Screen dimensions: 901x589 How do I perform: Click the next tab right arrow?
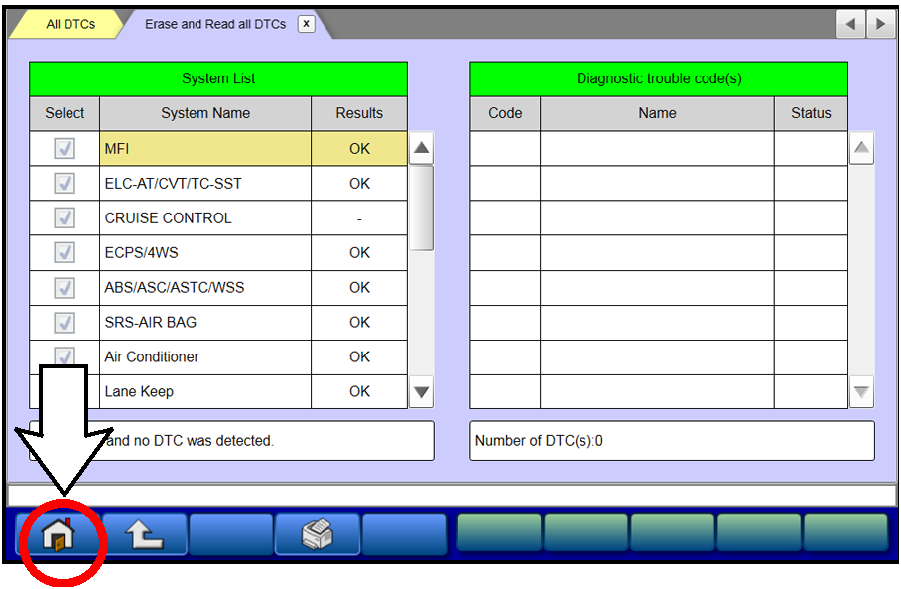point(880,25)
